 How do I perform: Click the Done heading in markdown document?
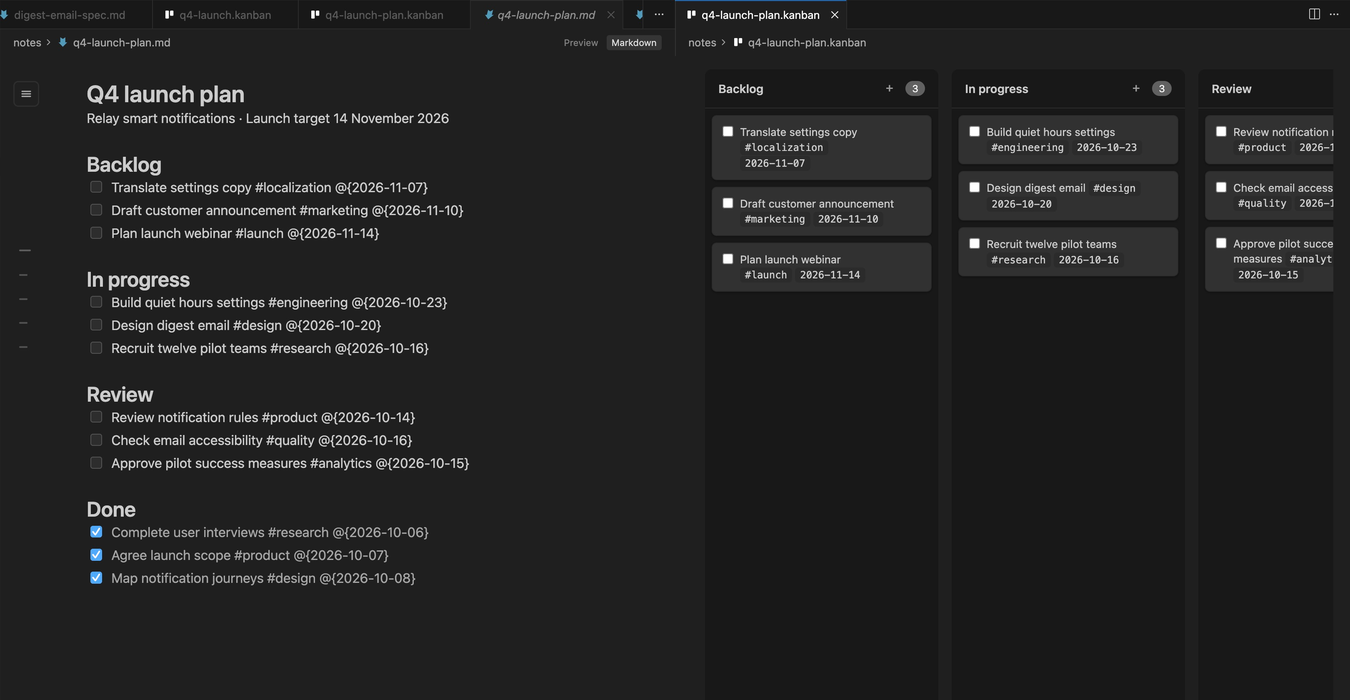(x=111, y=509)
